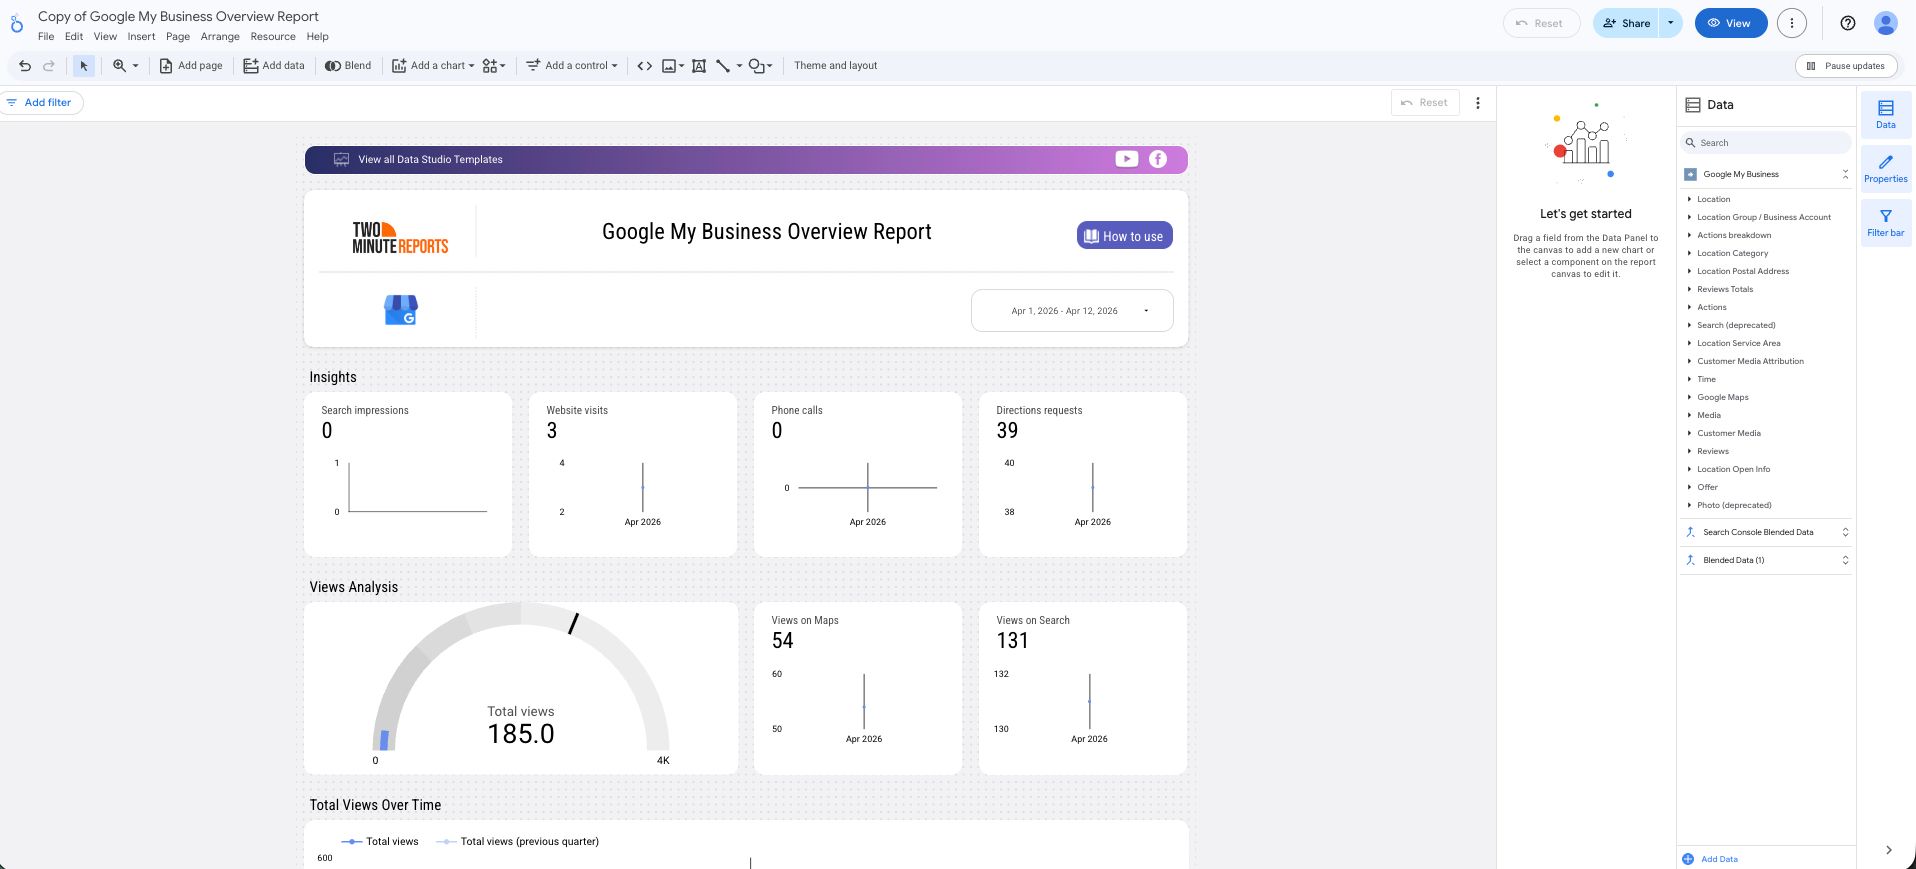Click Total views legend entry

click(x=380, y=841)
